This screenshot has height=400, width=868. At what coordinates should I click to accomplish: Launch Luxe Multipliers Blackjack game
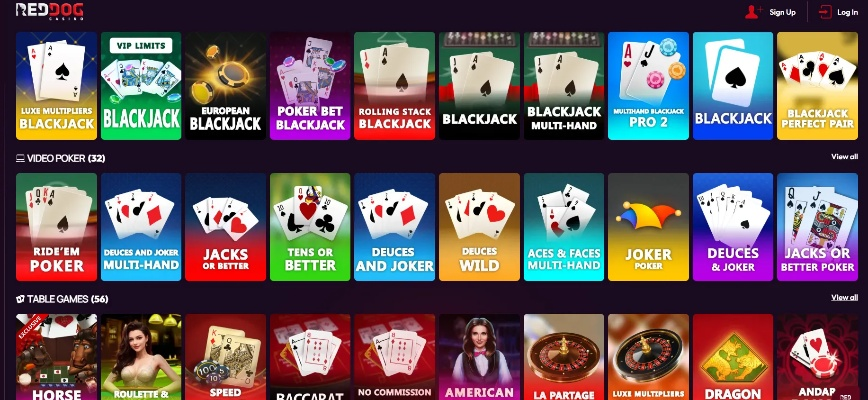click(56, 86)
